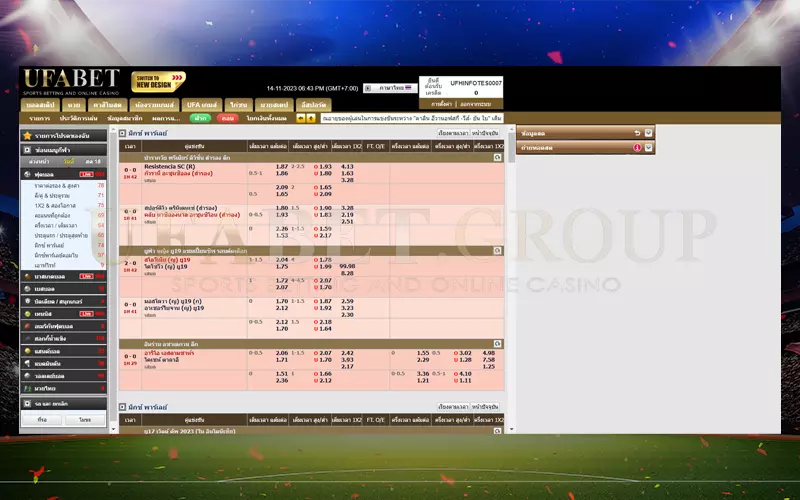800x500 pixels.
Task: Collapse the first mix parlay section box
Action: tap(123, 133)
